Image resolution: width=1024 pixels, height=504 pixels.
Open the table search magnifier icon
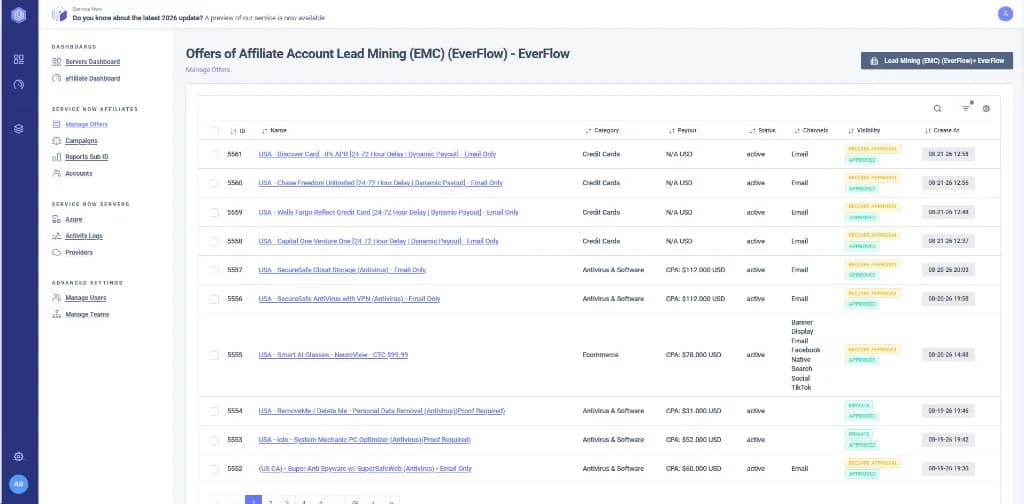pos(937,108)
